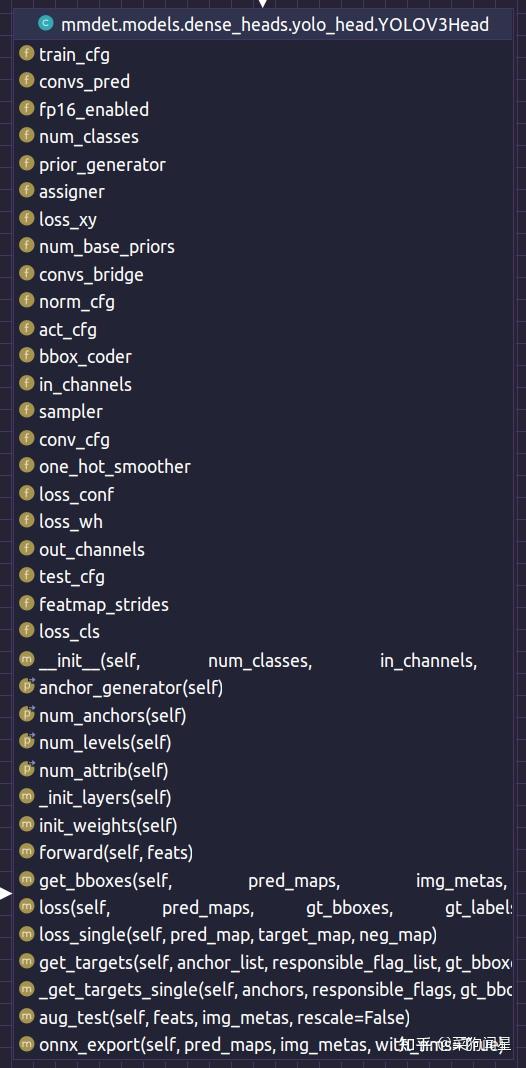
Task: Select the loss_single method entry
Action: 263,934
